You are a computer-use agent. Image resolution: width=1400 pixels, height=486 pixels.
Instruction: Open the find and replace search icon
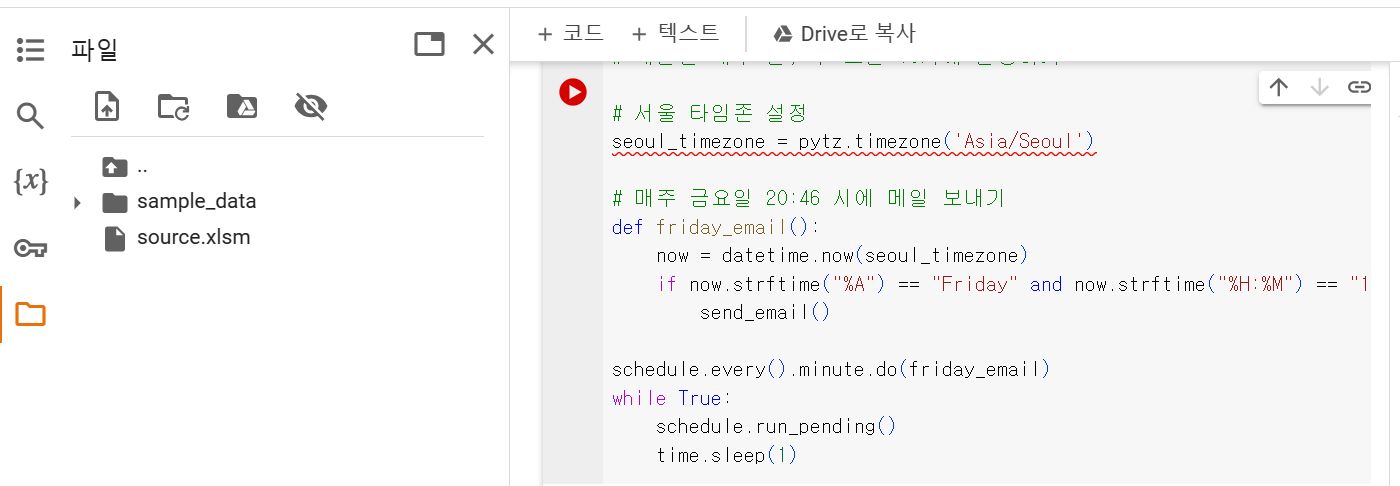pyautogui.click(x=31, y=116)
